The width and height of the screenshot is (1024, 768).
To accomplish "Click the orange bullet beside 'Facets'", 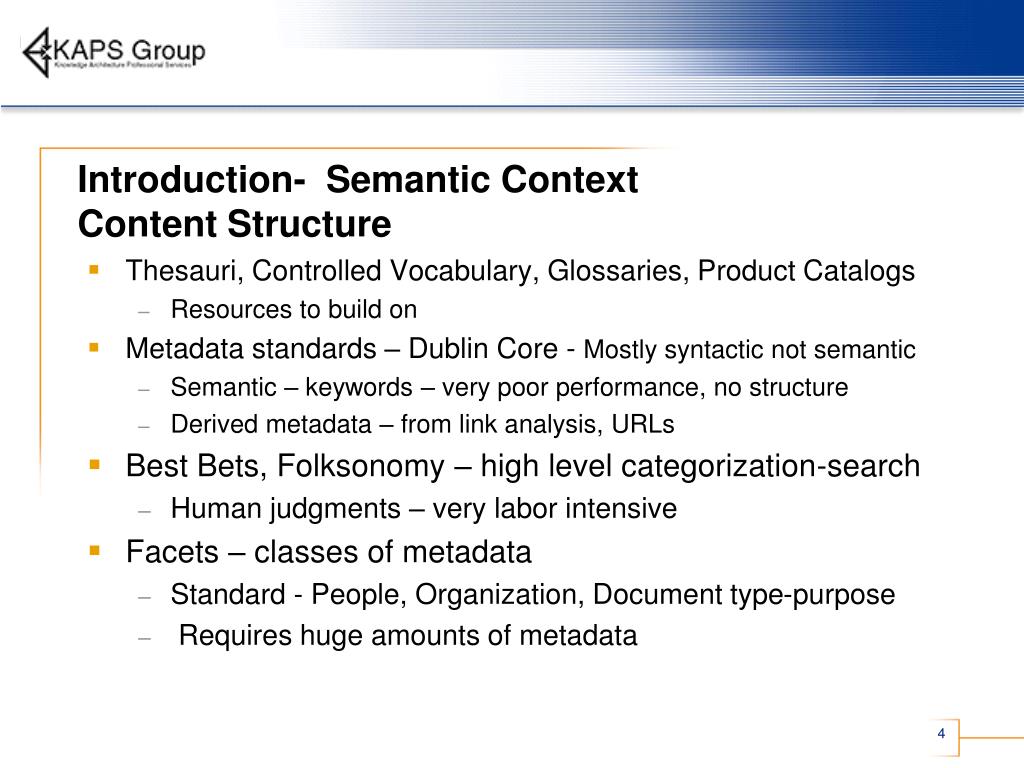I will [95, 551].
